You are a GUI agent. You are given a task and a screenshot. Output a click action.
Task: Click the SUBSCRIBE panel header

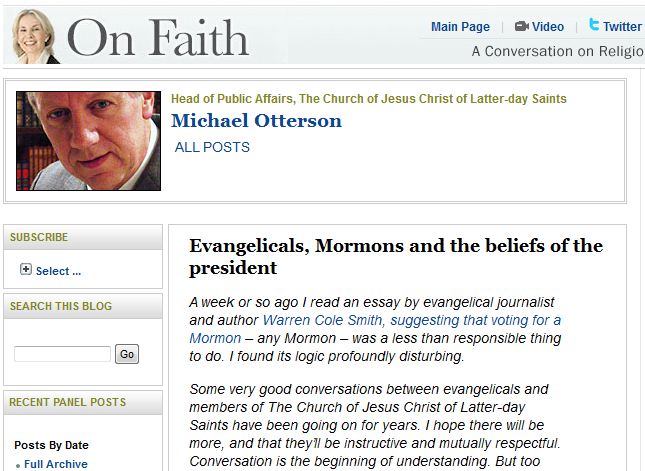(x=39, y=237)
